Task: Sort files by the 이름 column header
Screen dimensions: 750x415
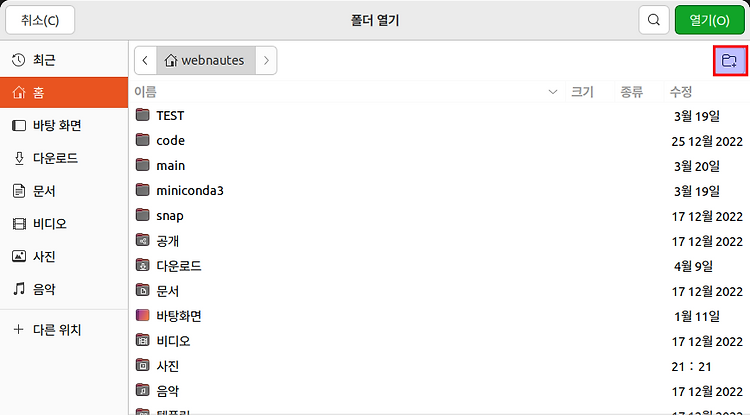Action: 347,92
